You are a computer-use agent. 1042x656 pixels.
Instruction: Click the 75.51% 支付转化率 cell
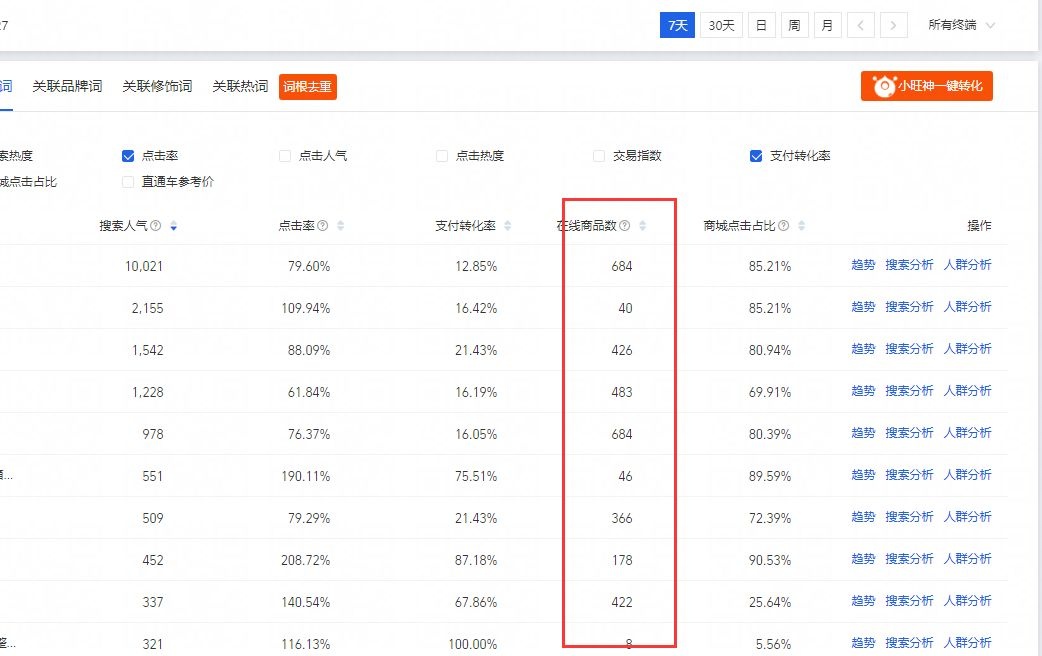[x=476, y=477]
